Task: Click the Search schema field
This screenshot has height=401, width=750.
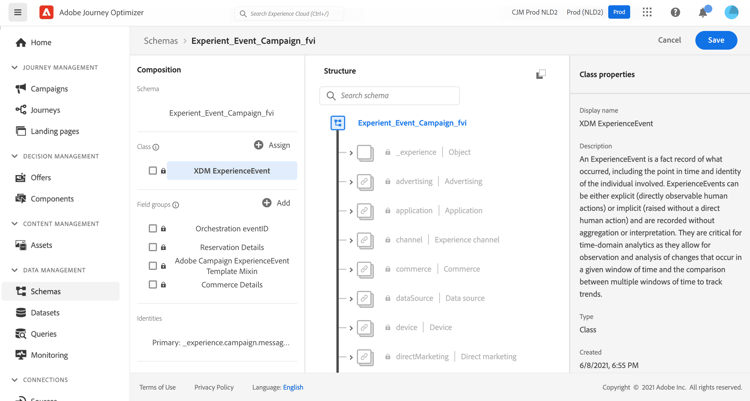Action: [x=395, y=96]
